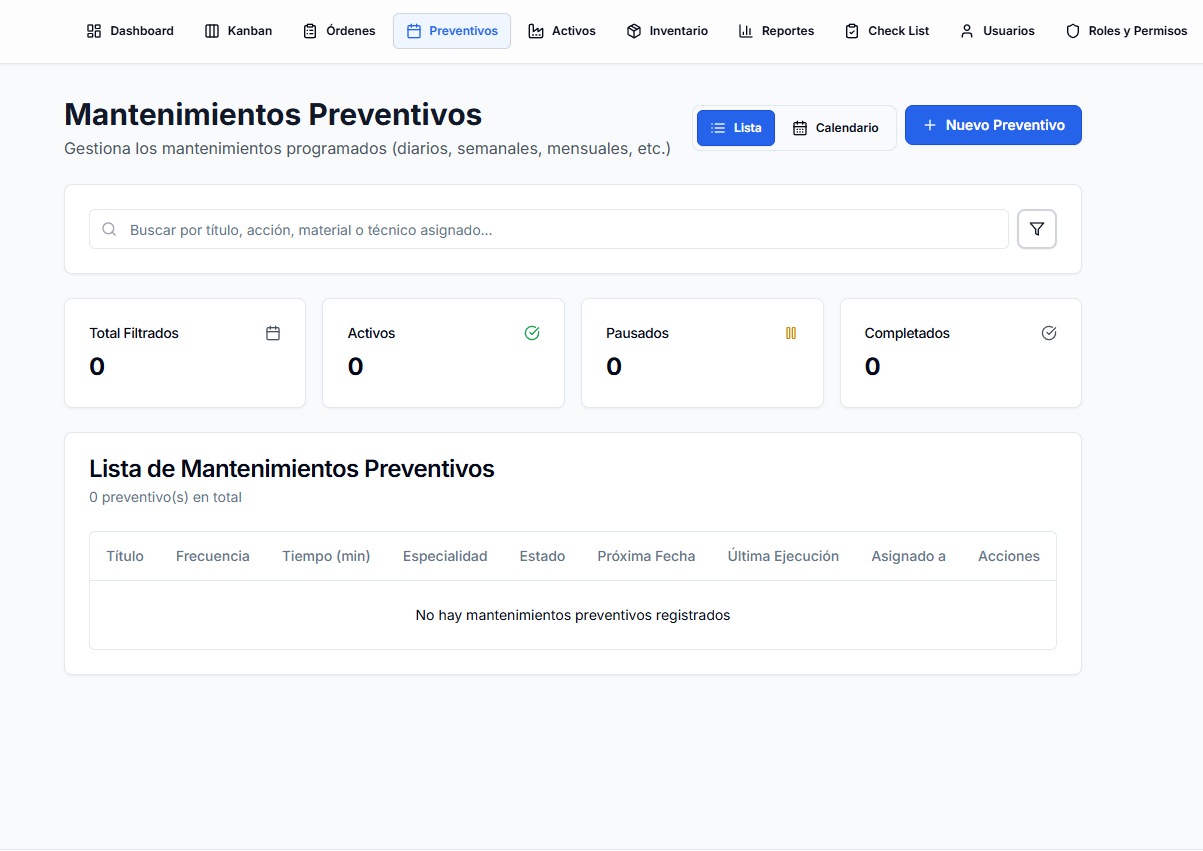The image size is (1203, 851).
Task: Switch to the Calendario view
Action: click(x=836, y=128)
